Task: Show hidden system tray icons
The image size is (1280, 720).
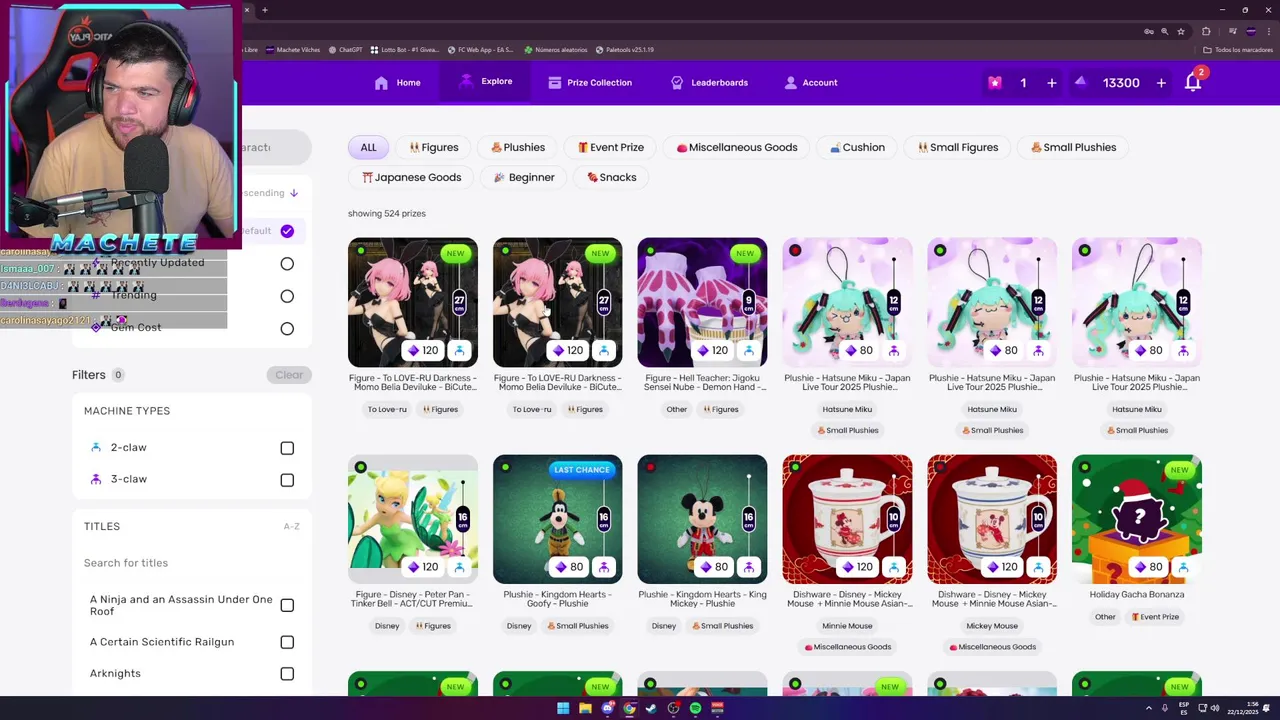Action: click(1149, 708)
